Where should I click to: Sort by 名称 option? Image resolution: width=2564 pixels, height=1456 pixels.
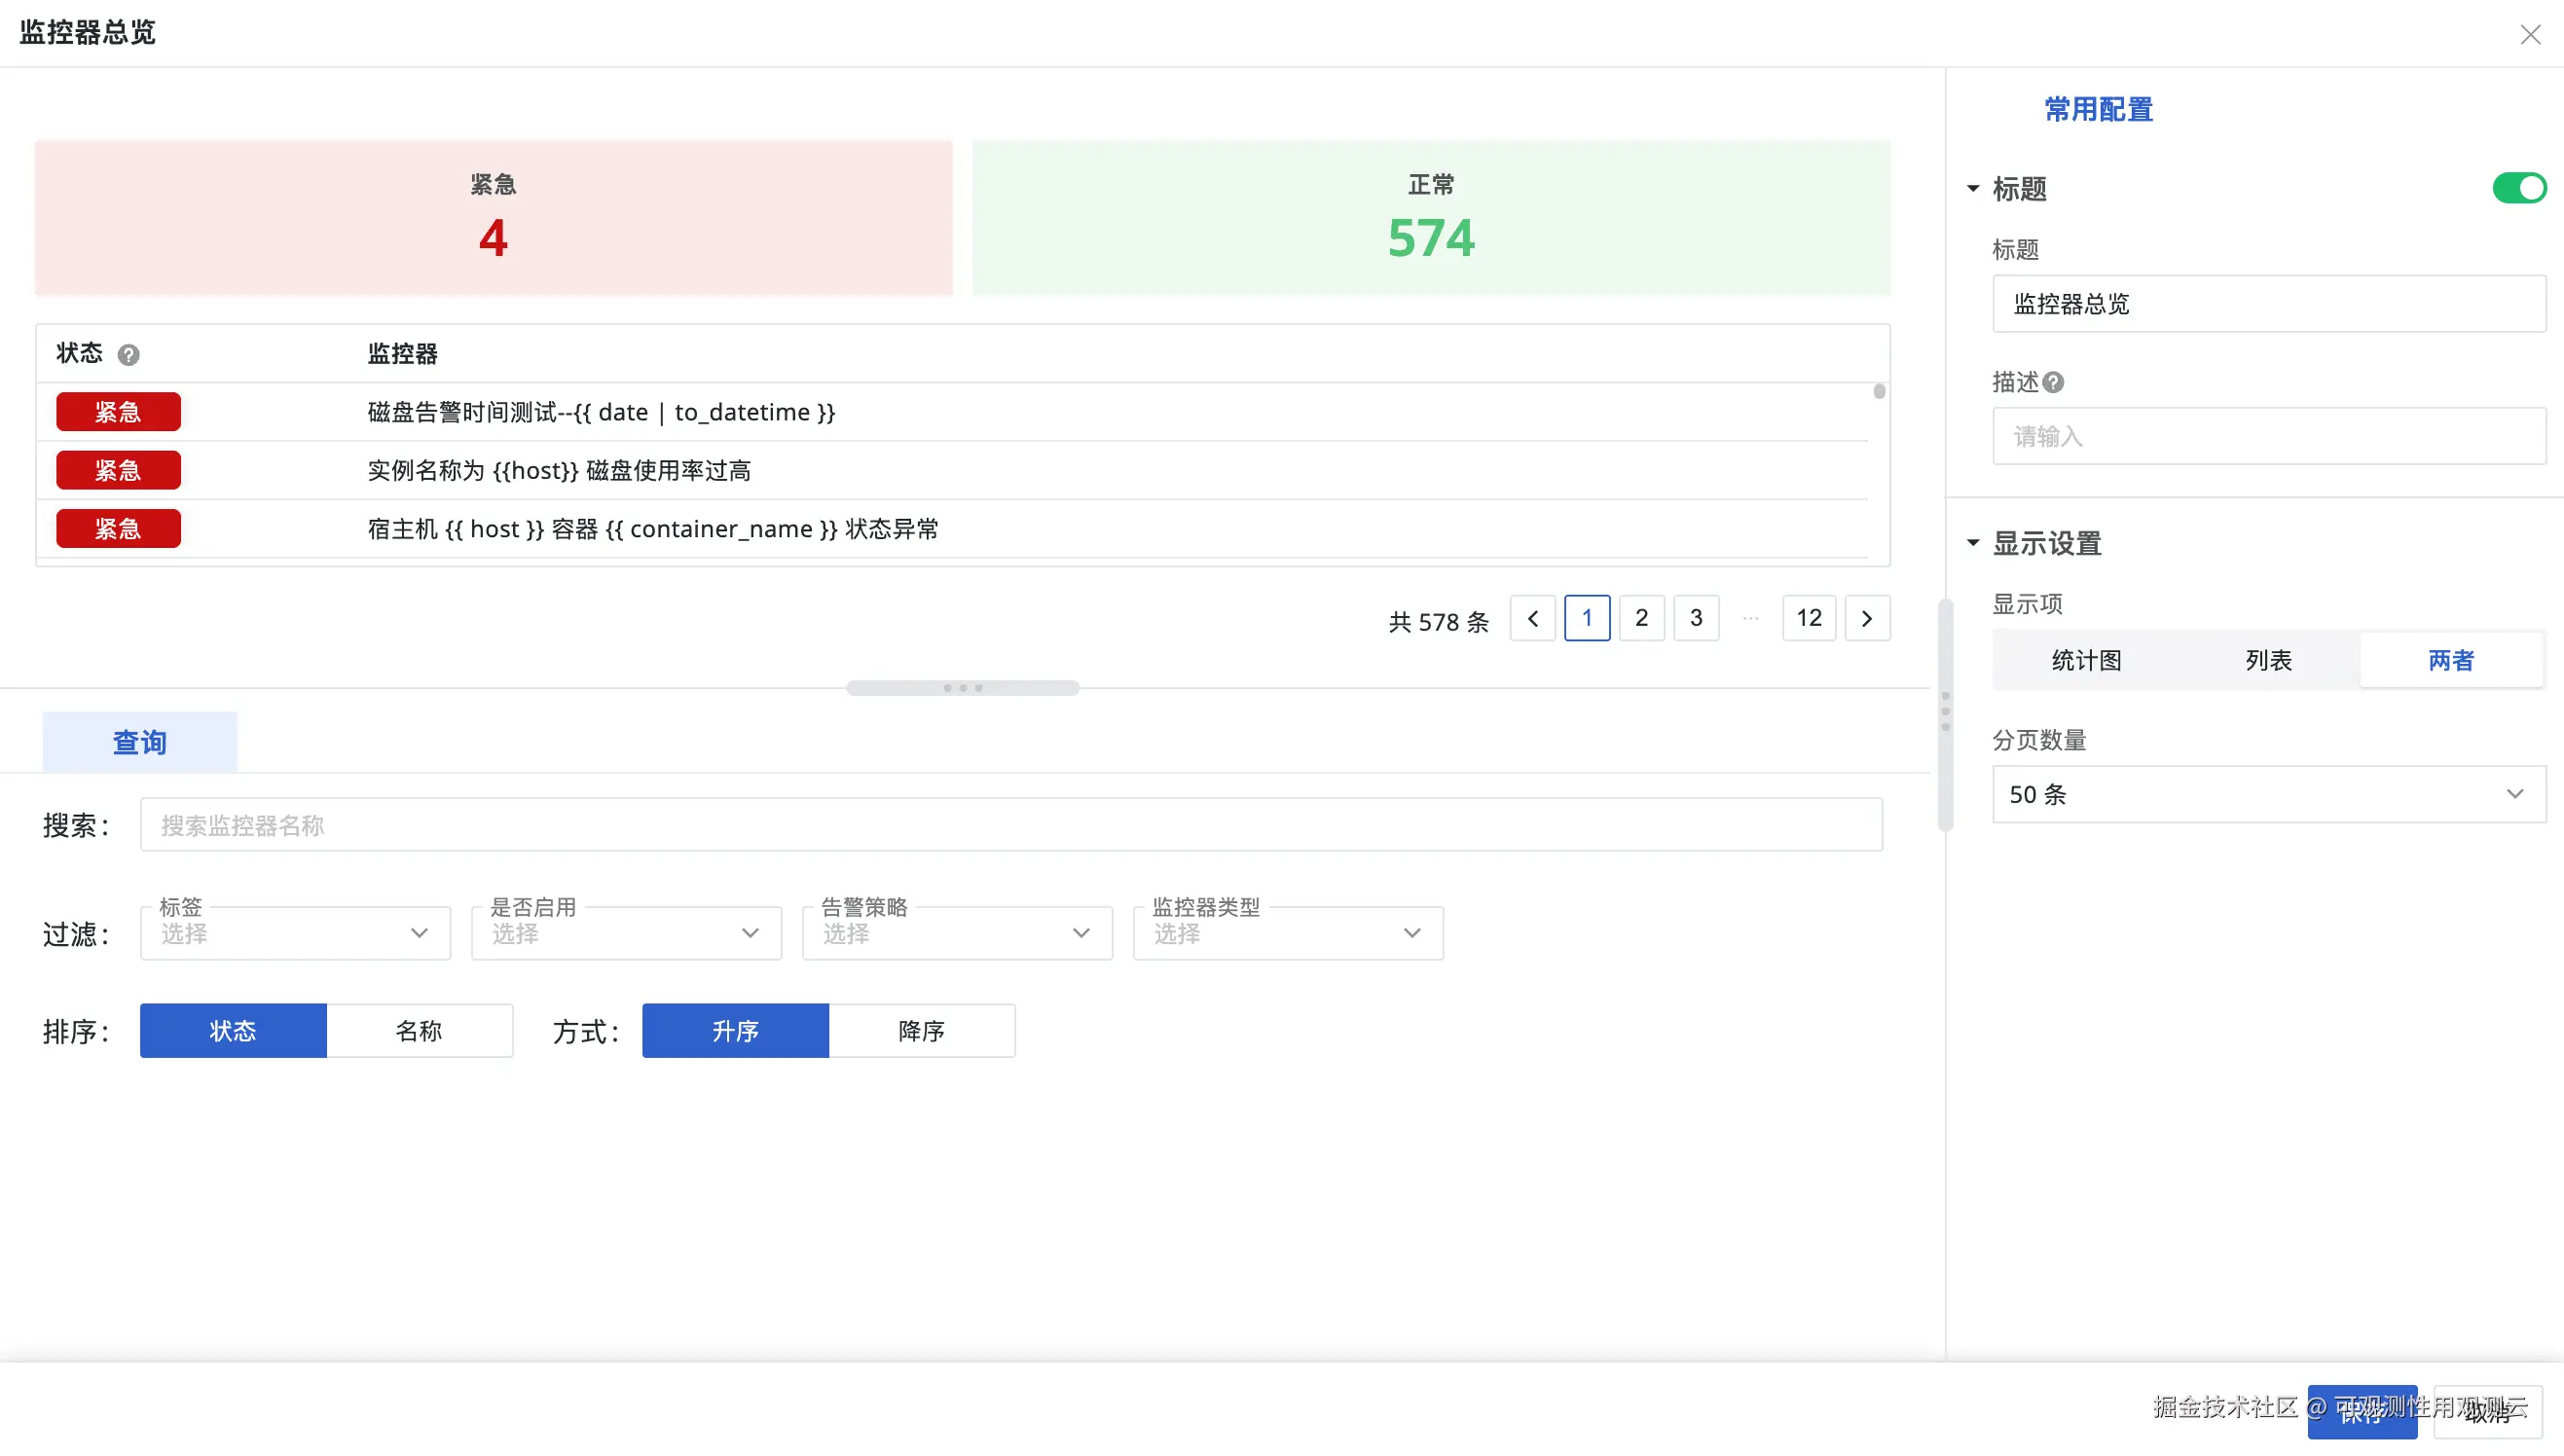pos(419,1031)
